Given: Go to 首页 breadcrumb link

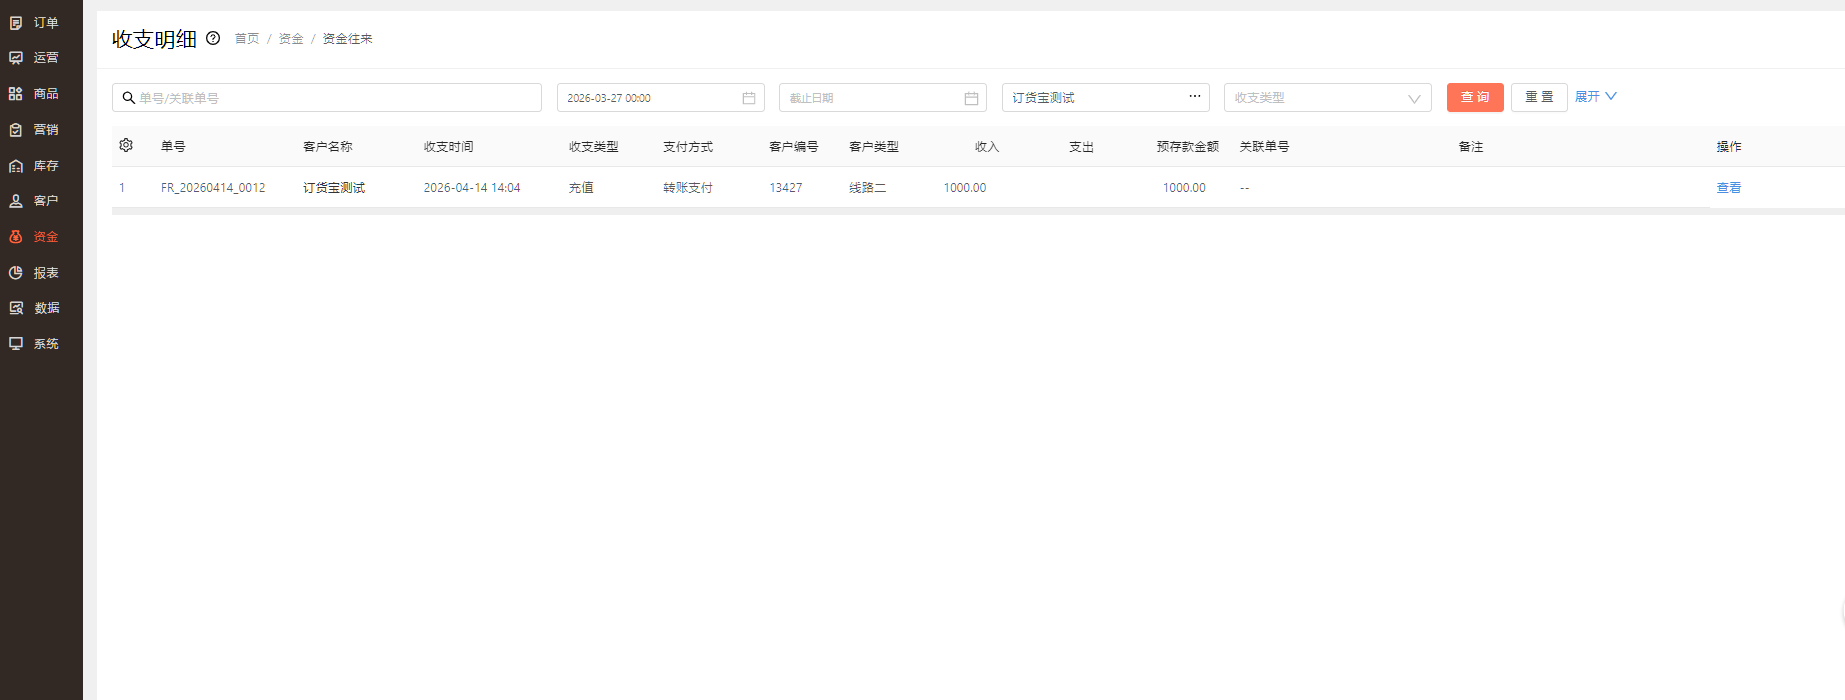Looking at the screenshot, I should [x=247, y=39].
